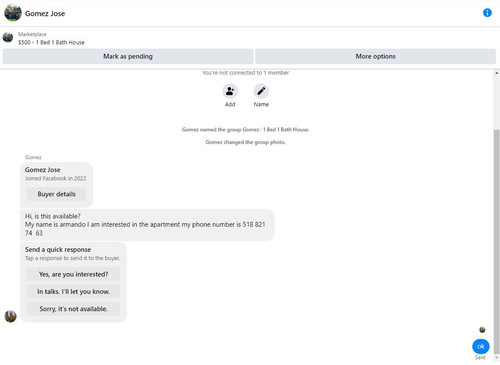
Task: Open Buyer details
Action: [x=56, y=194]
